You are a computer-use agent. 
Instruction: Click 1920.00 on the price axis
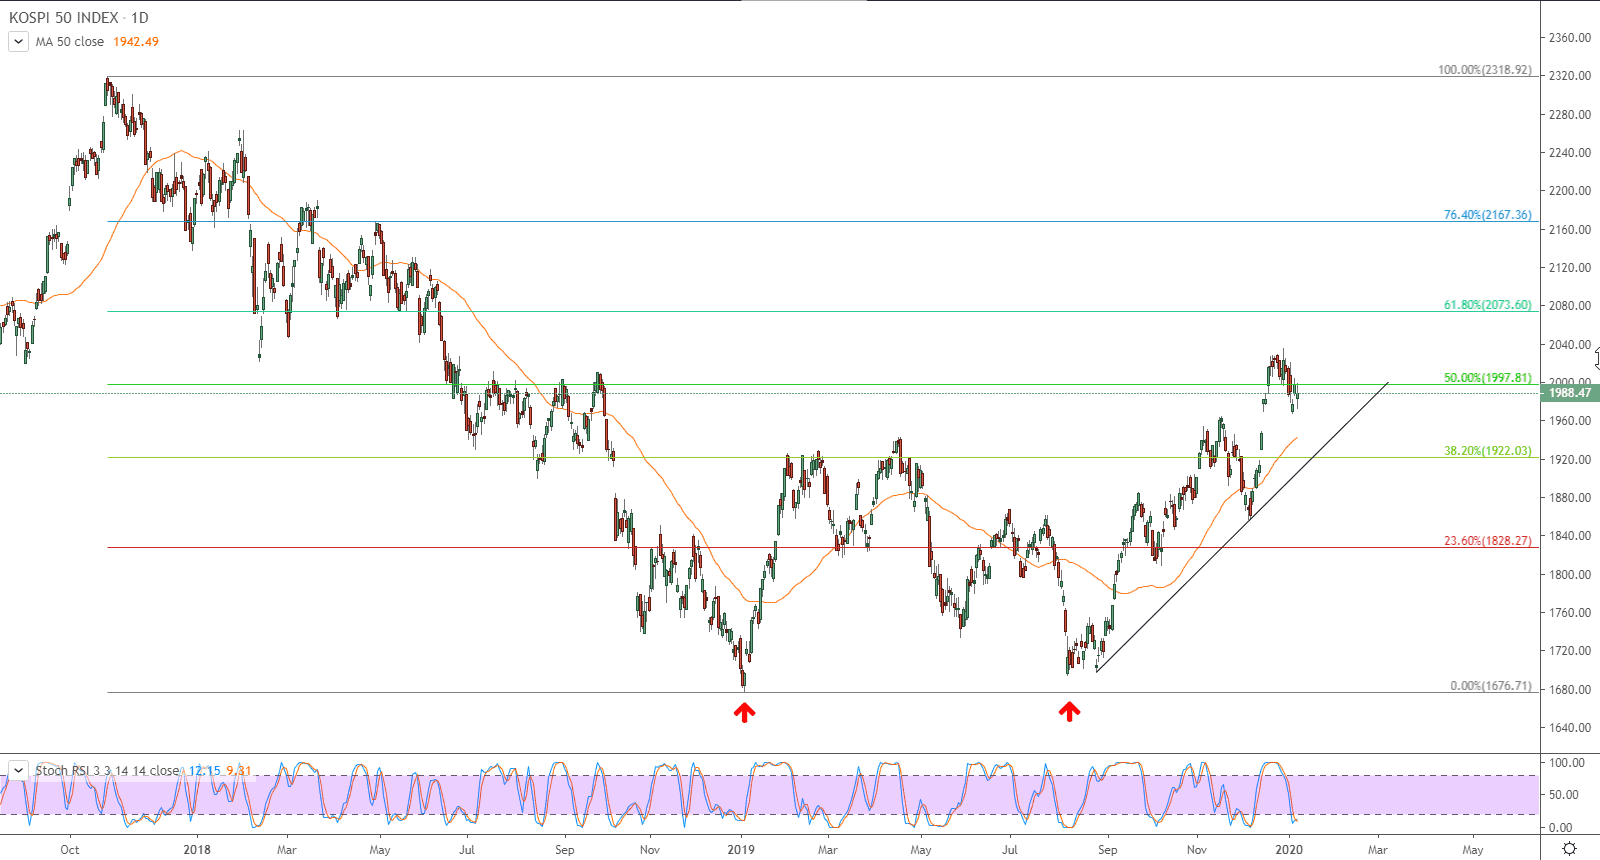(1570, 460)
